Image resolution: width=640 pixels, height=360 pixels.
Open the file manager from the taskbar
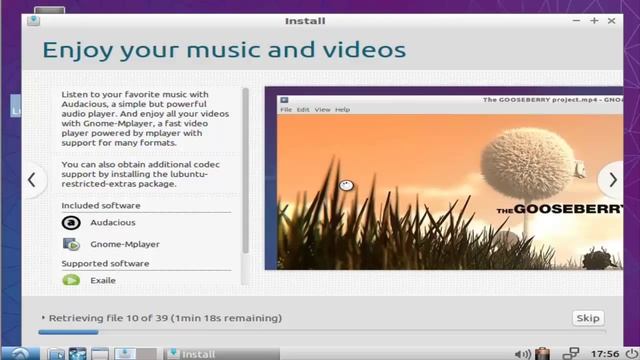click(56, 353)
